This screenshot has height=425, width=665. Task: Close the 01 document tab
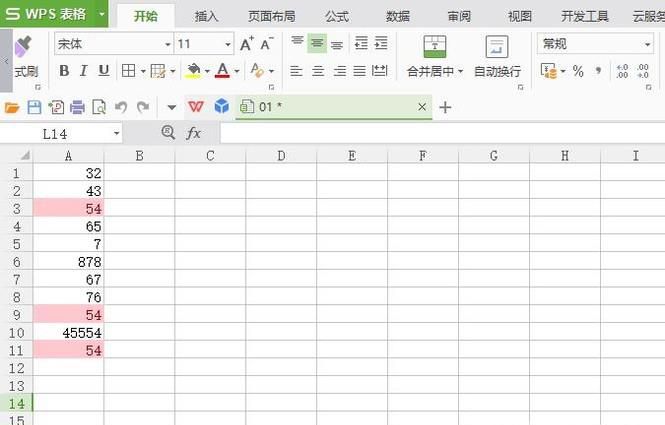point(422,107)
